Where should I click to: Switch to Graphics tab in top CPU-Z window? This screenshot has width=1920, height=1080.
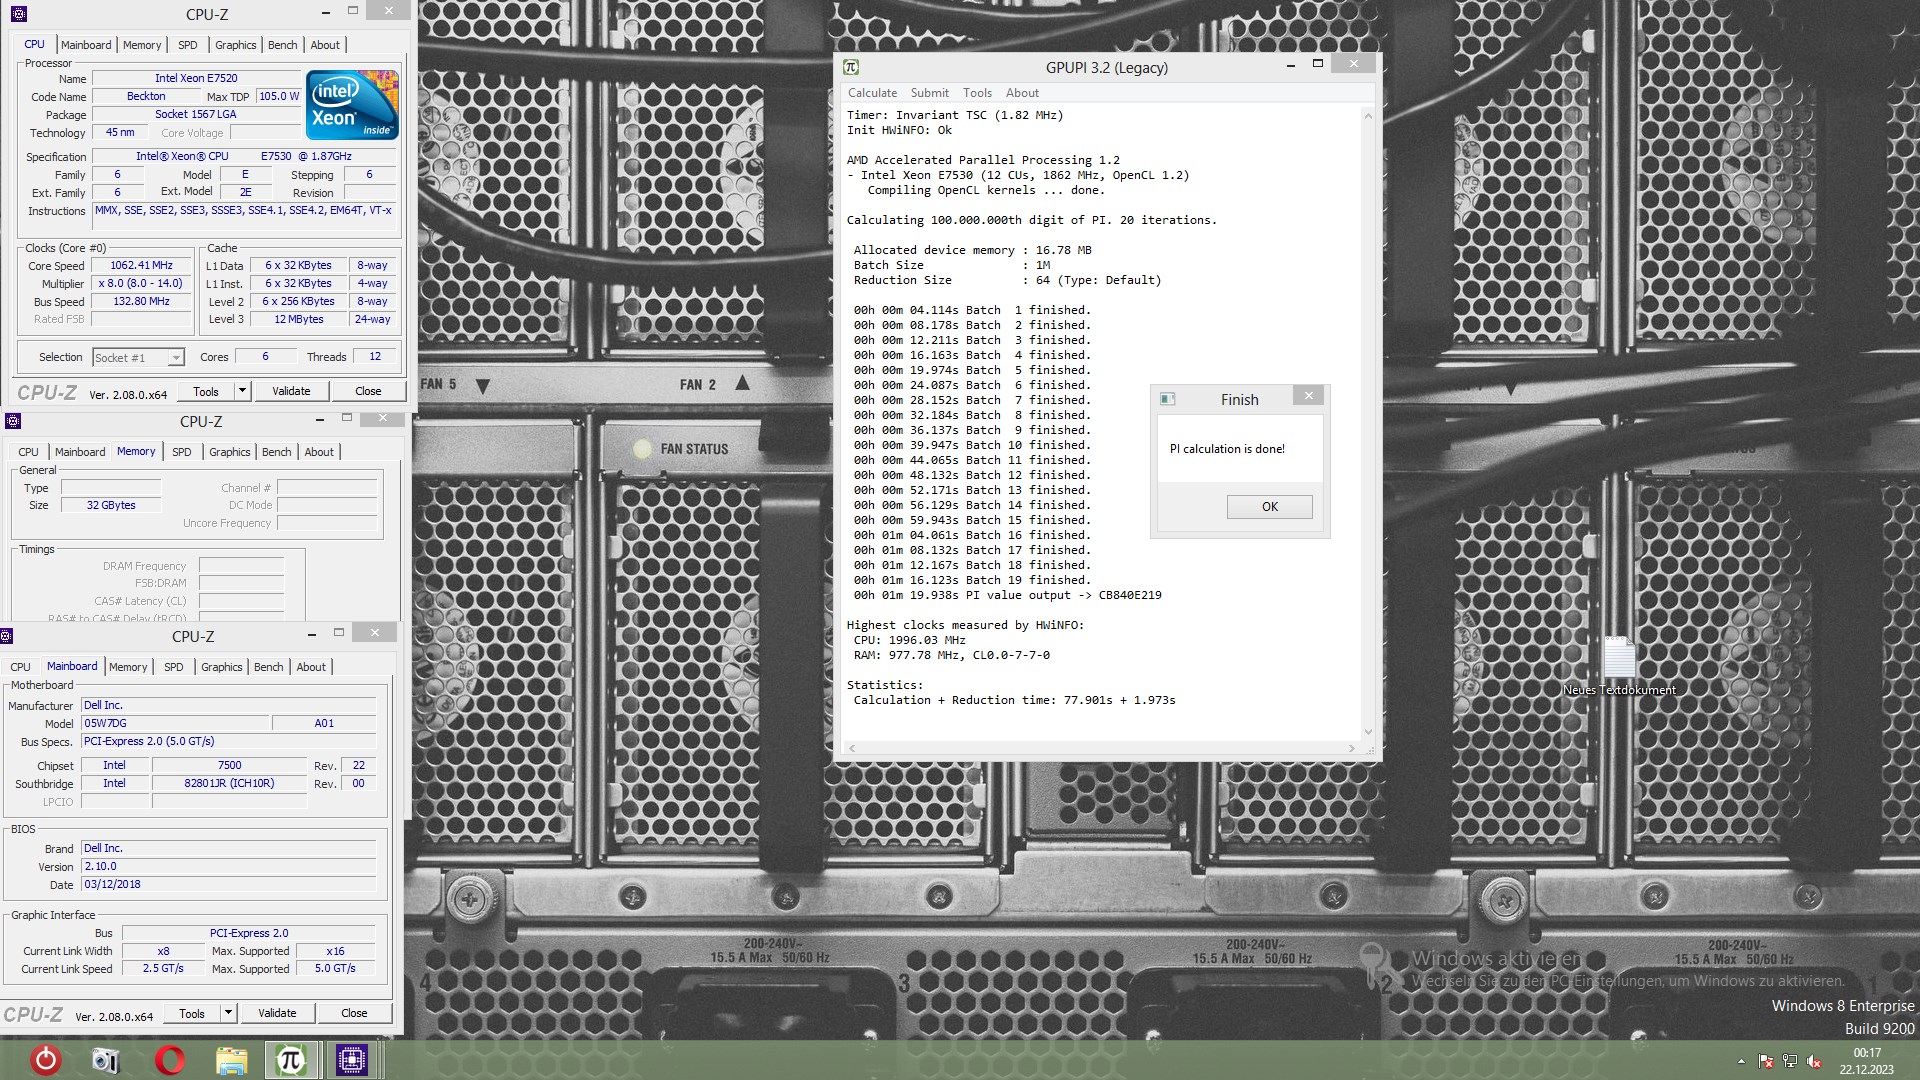point(236,45)
